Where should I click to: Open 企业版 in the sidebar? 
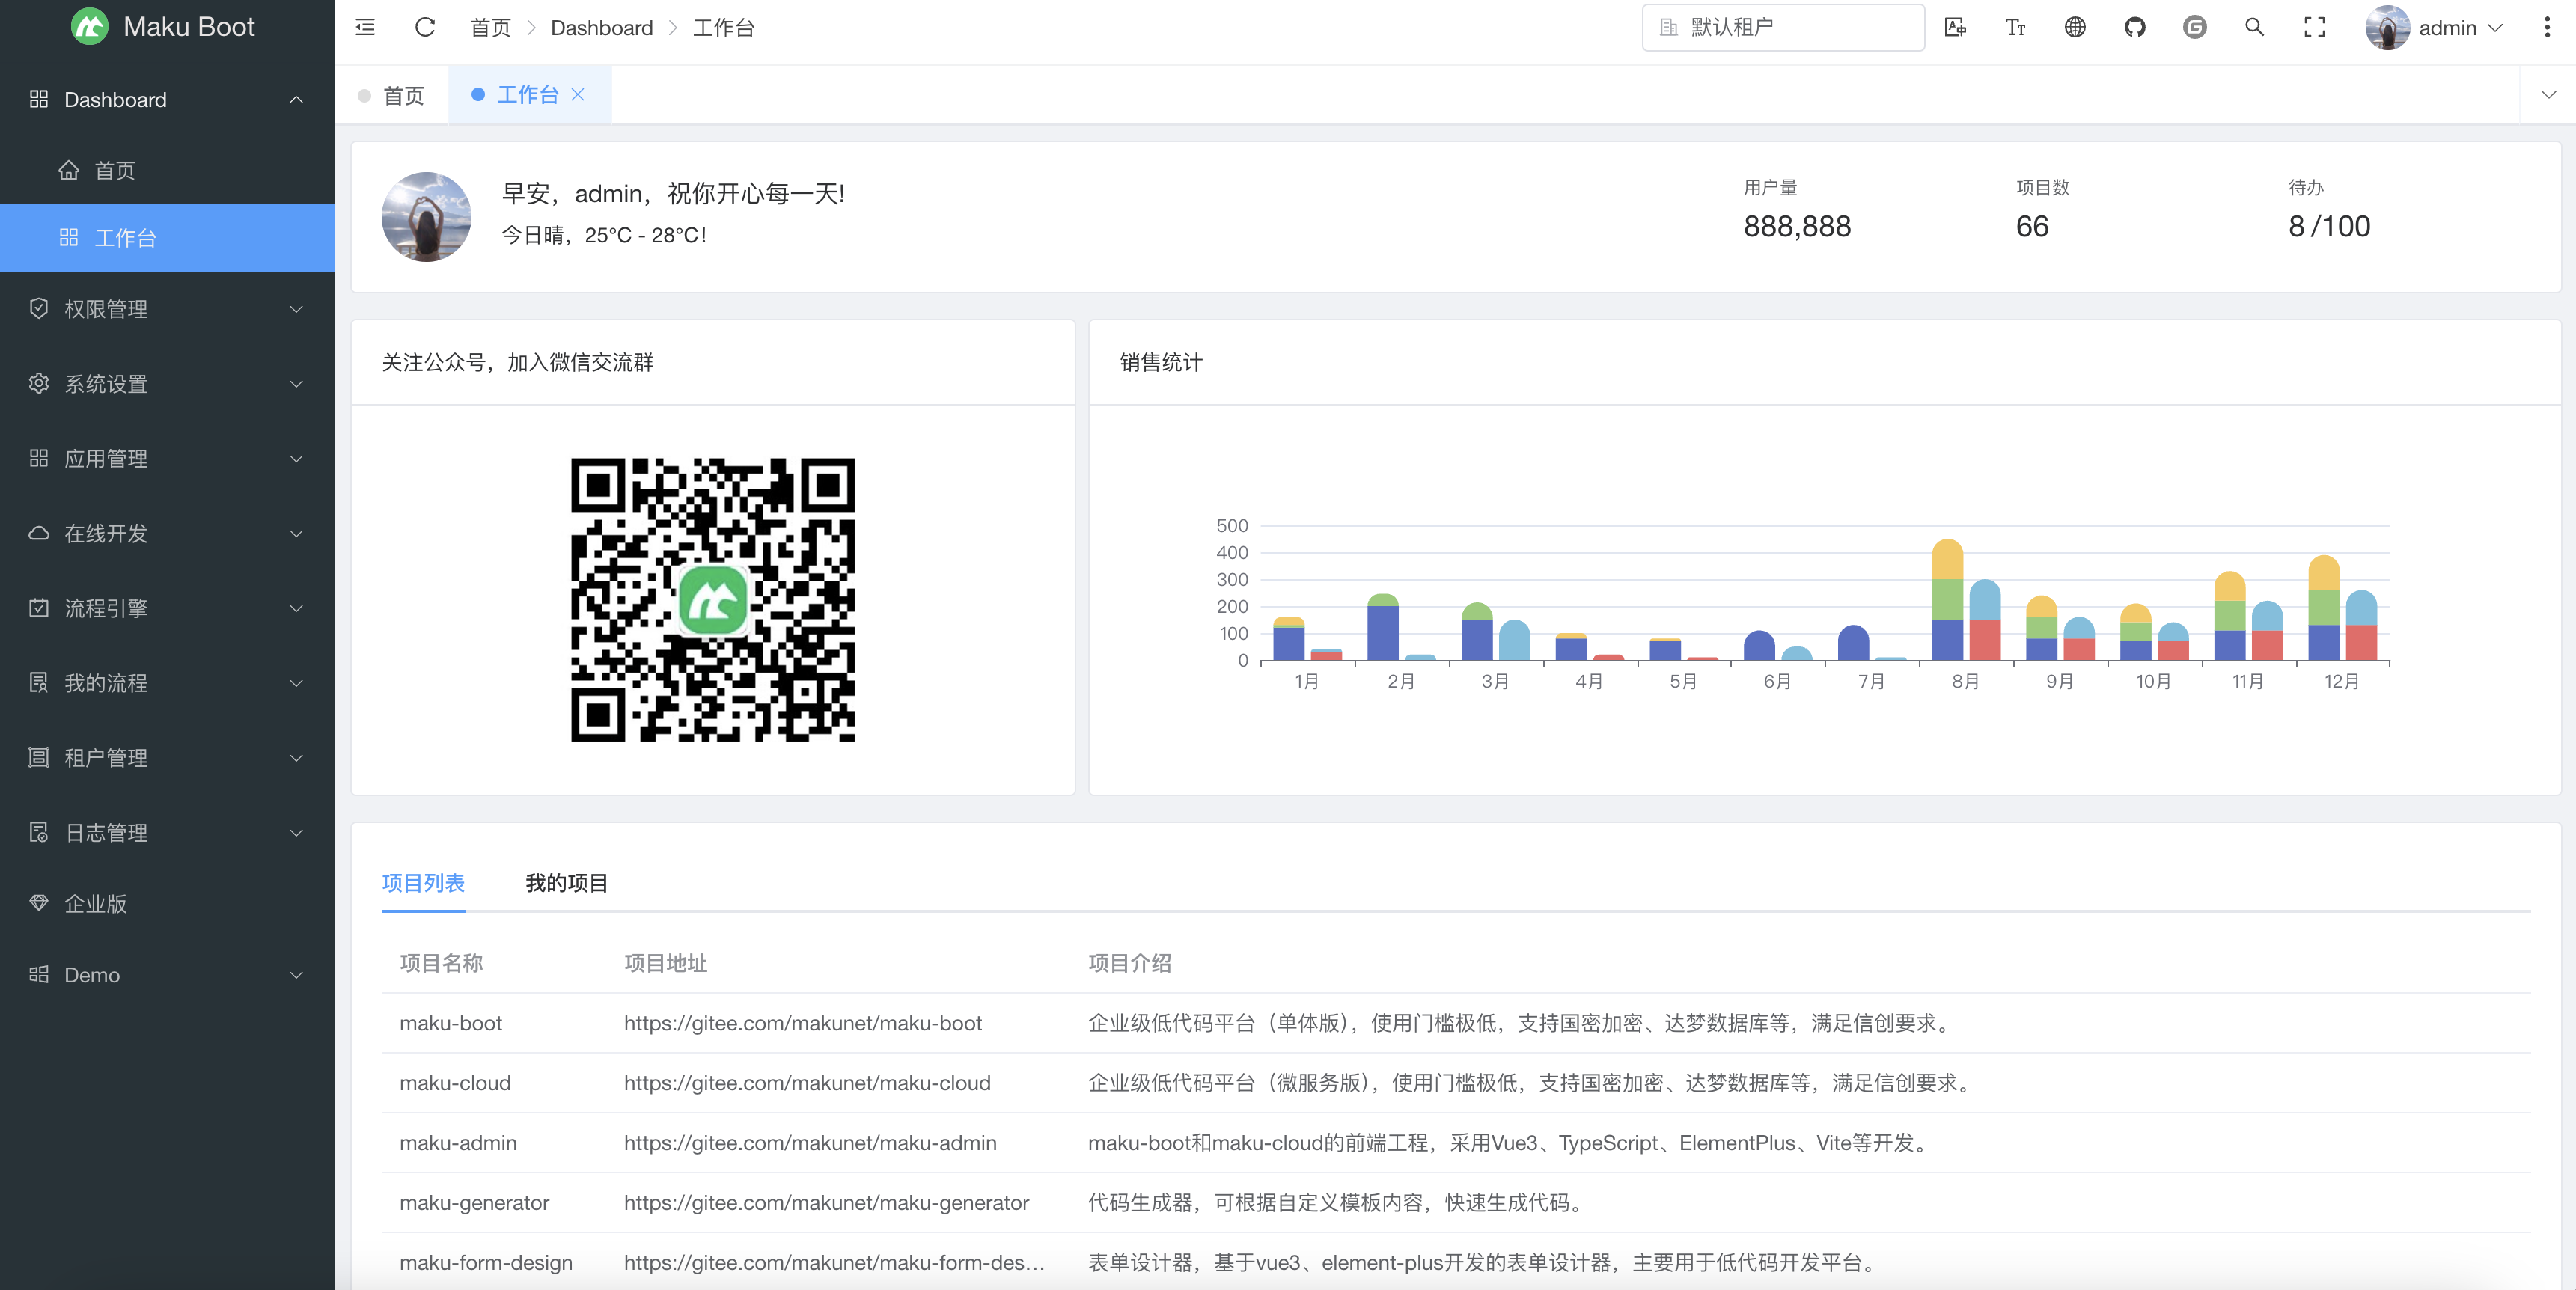click(95, 903)
